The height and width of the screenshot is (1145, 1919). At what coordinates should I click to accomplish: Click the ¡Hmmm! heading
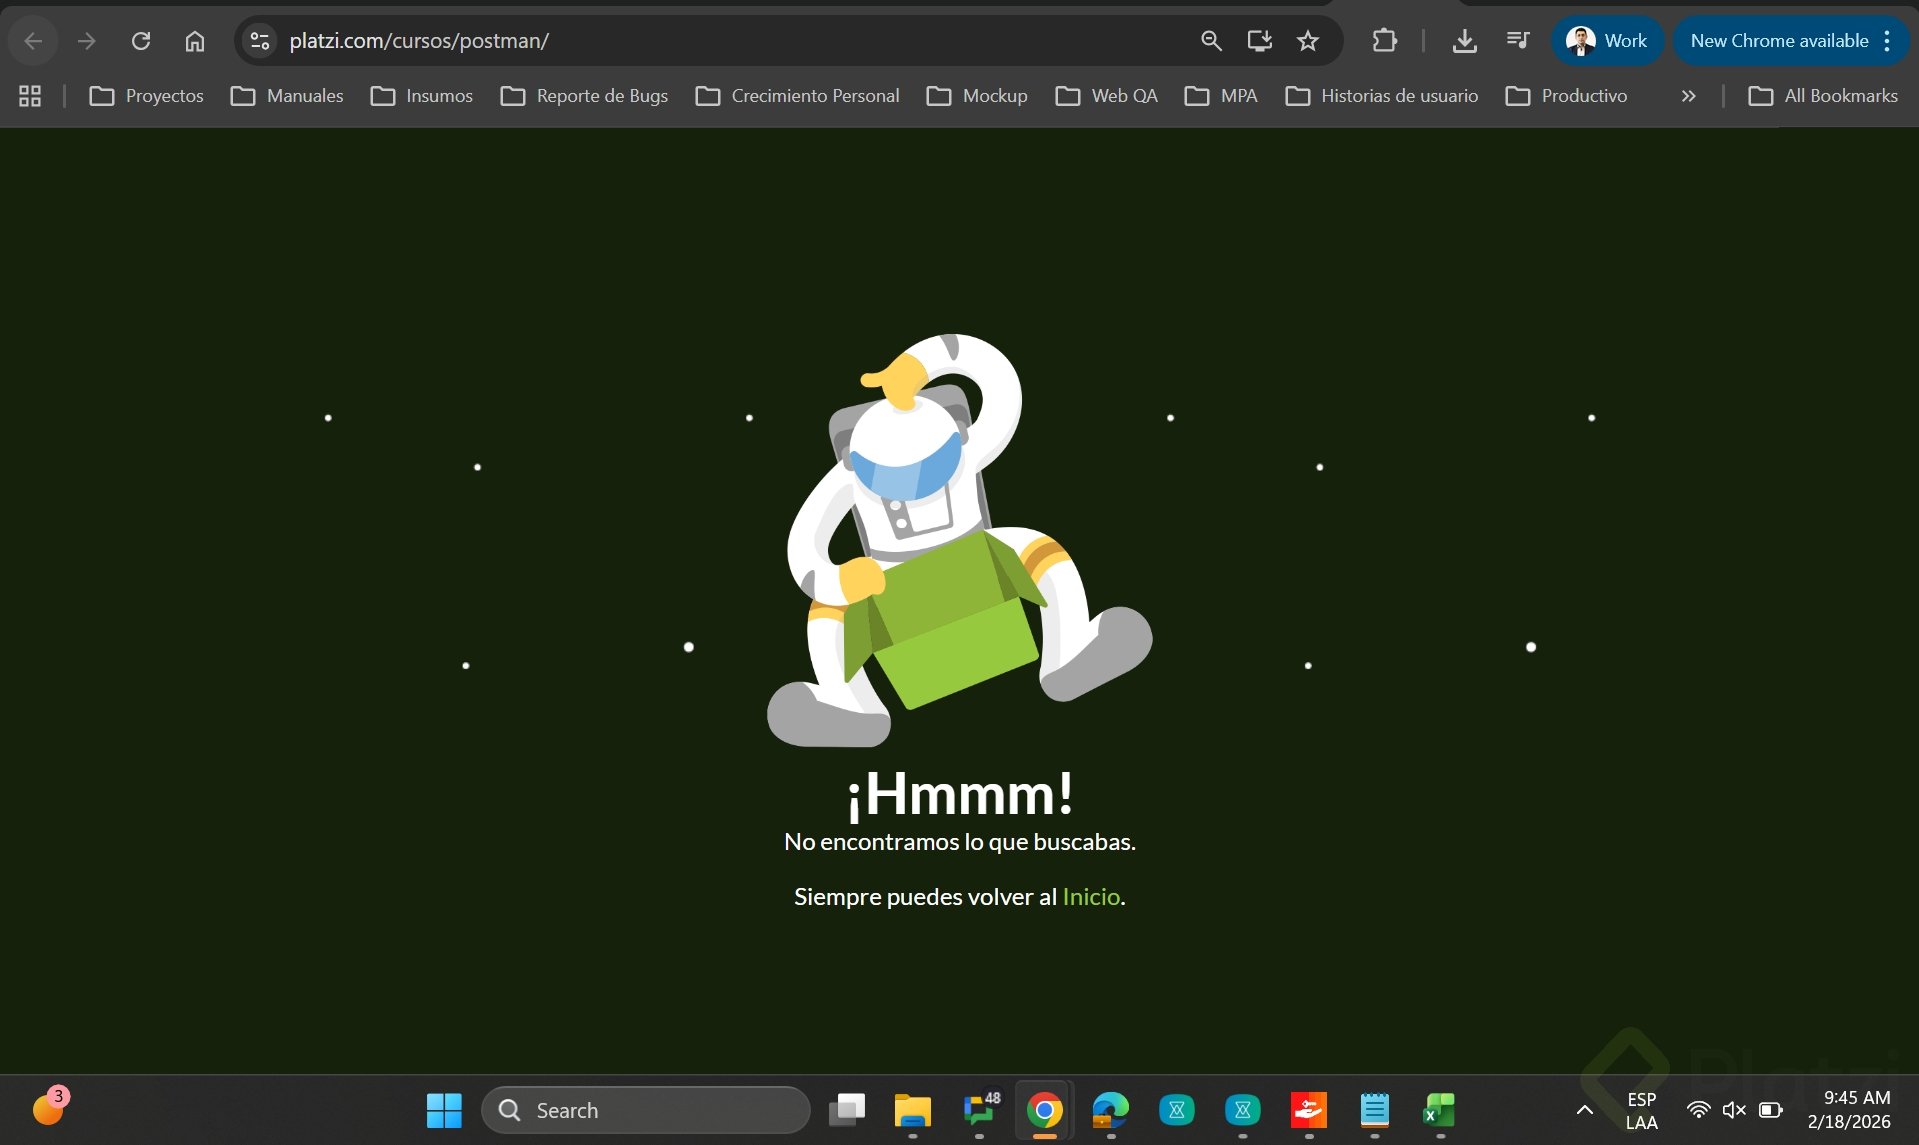tap(960, 794)
